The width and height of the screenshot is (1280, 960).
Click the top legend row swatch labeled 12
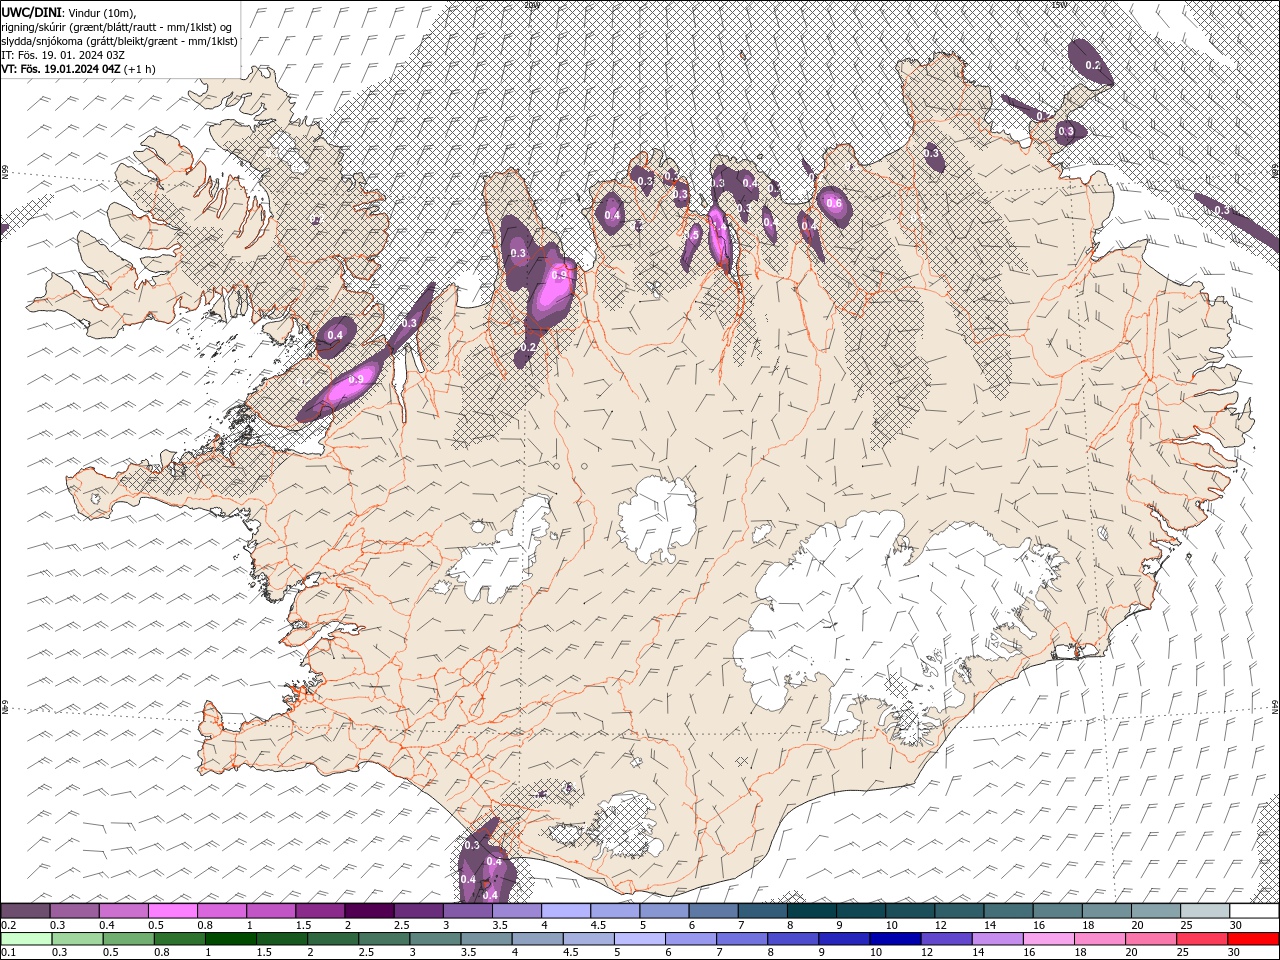[x=958, y=911]
